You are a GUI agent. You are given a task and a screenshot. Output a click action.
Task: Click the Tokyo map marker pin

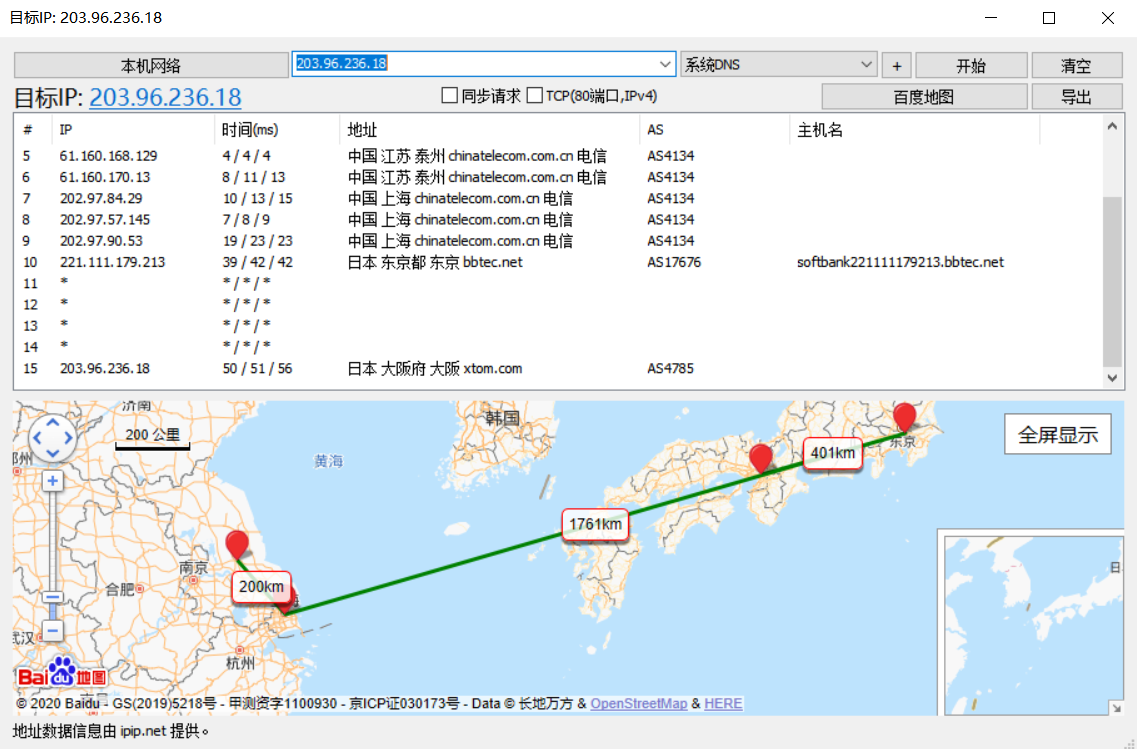click(x=904, y=416)
